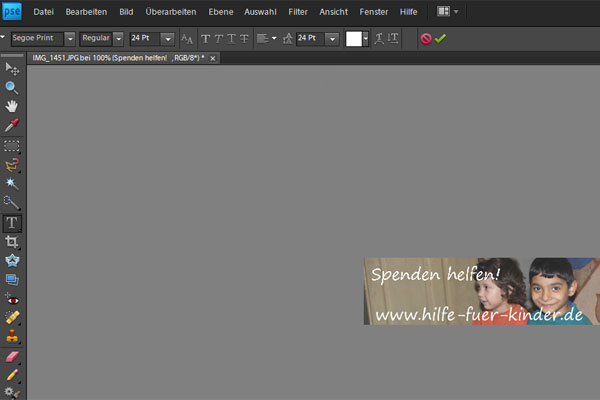Open the Filter menu
This screenshot has height=400, width=600.
[x=298, y=11]
